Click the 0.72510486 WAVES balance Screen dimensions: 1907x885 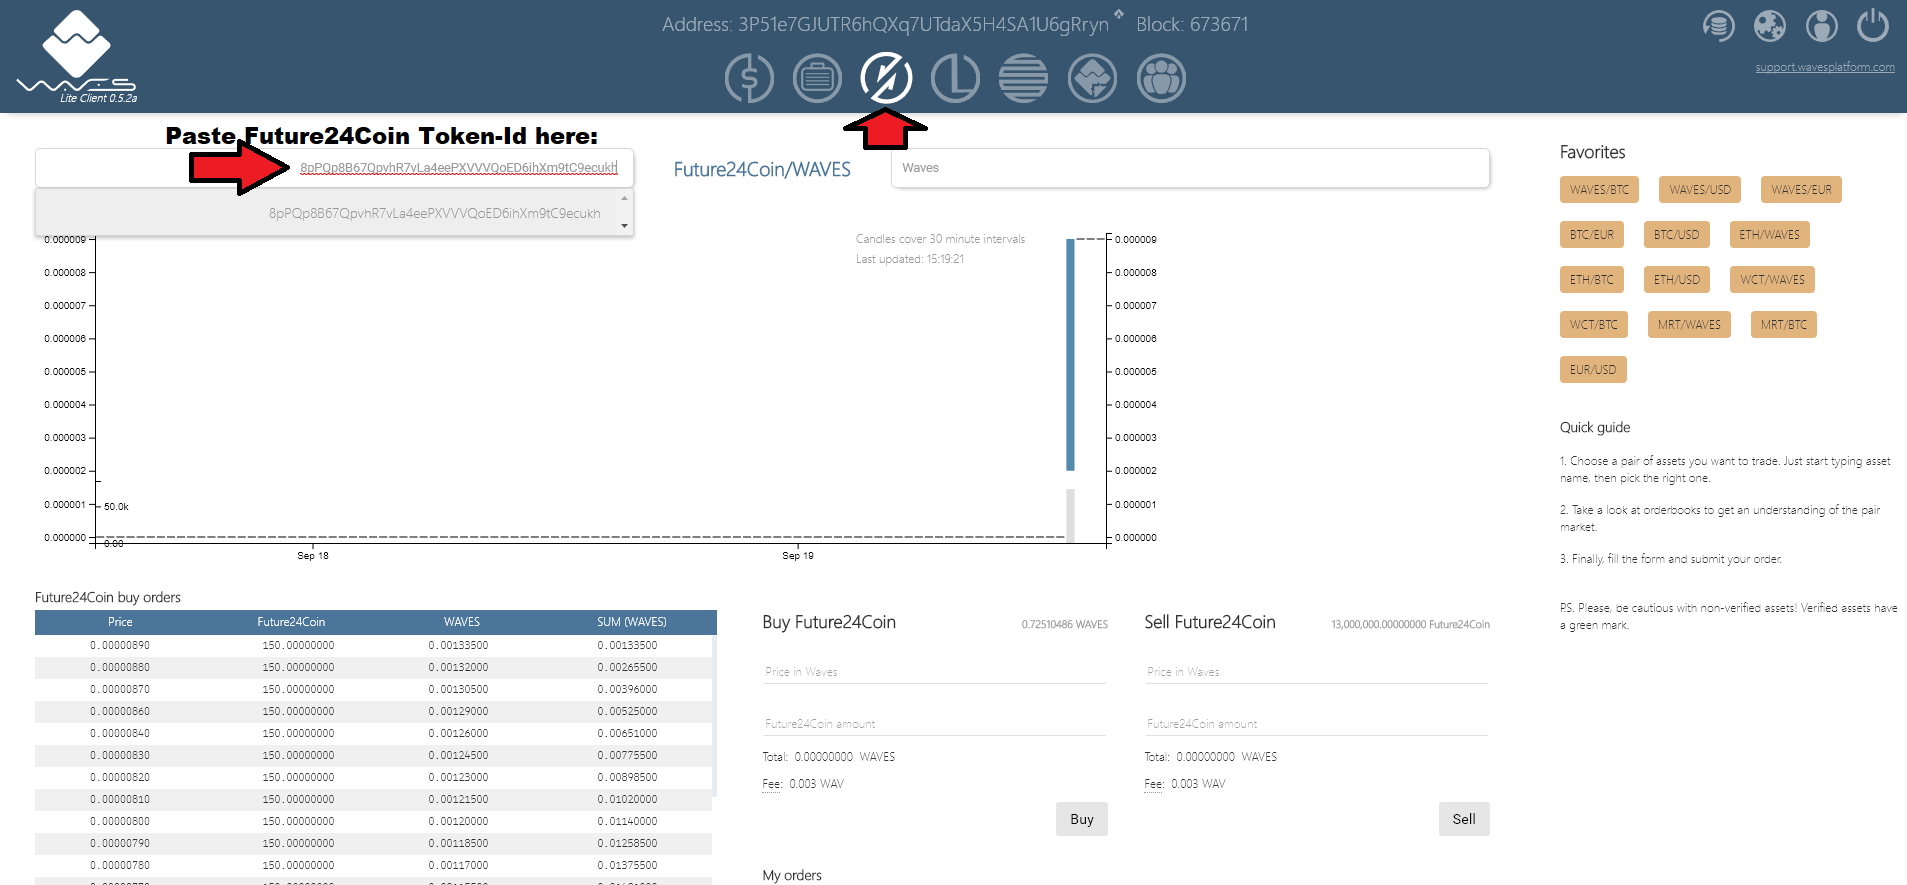pos(1064,625)
